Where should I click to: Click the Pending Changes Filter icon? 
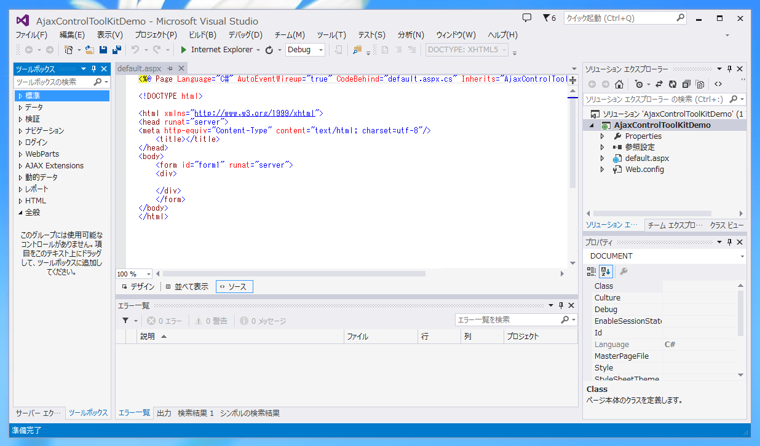[639, 84]
